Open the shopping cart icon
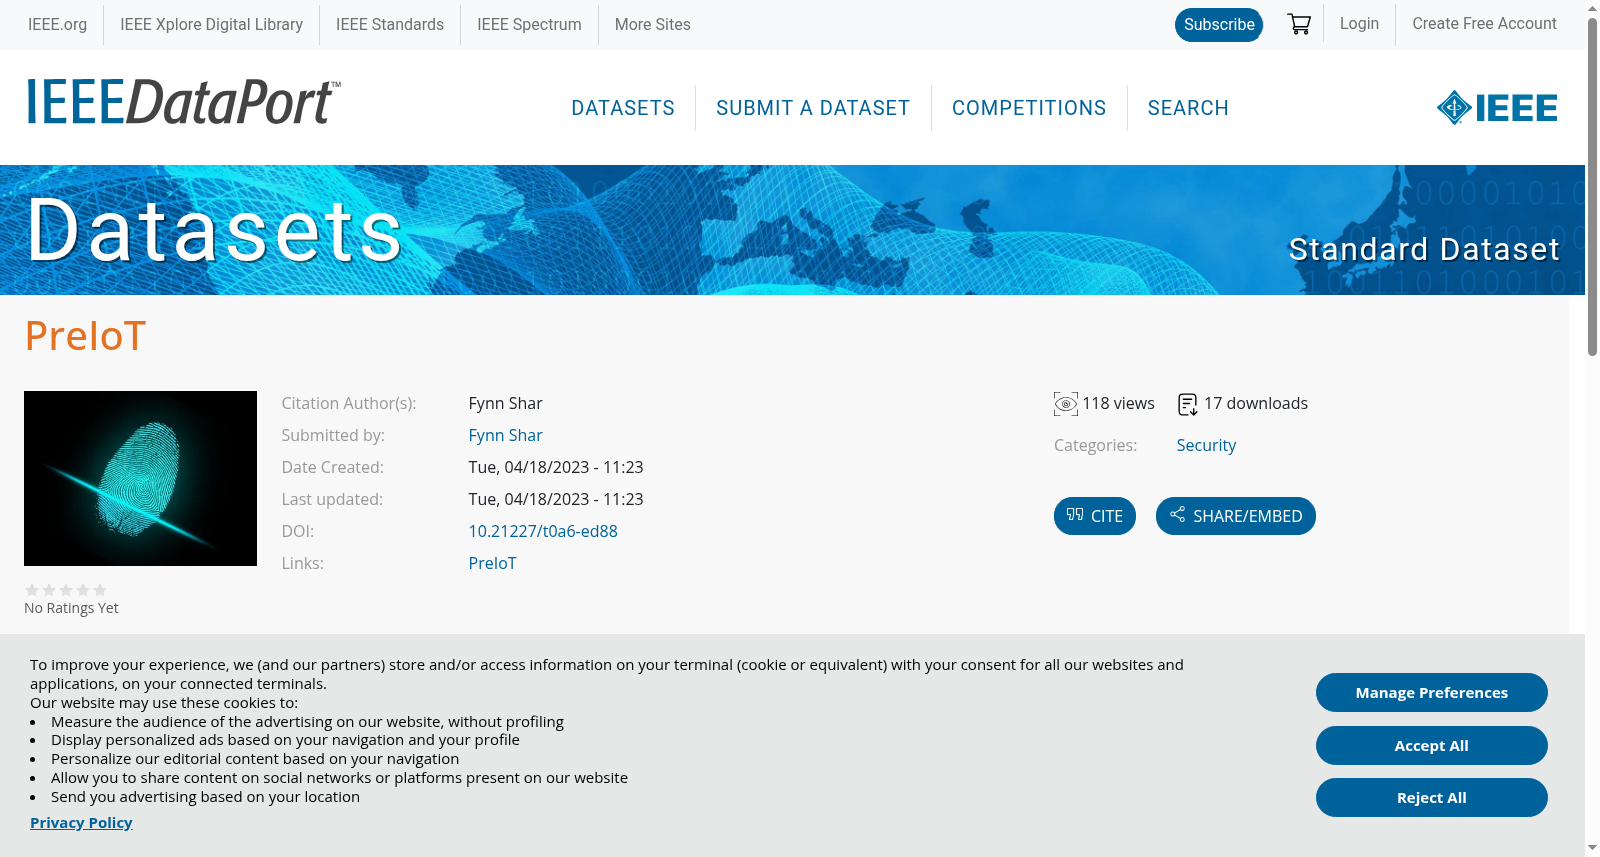 click(1299, 24)
